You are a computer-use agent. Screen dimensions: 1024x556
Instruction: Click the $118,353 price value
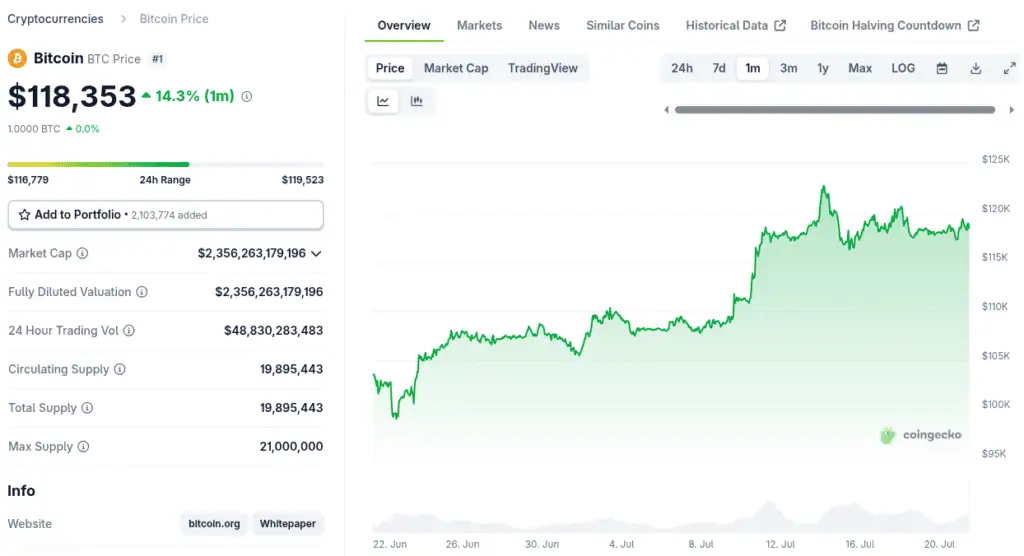point(72,96)
